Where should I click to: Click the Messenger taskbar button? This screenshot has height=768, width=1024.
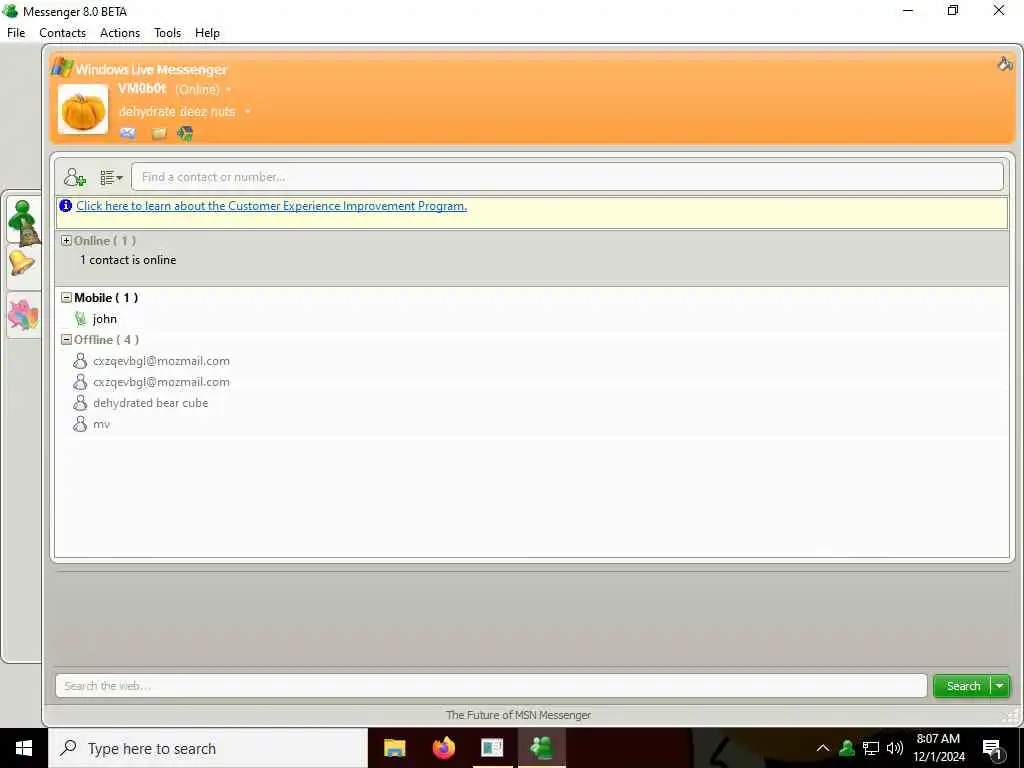[541, 748]
